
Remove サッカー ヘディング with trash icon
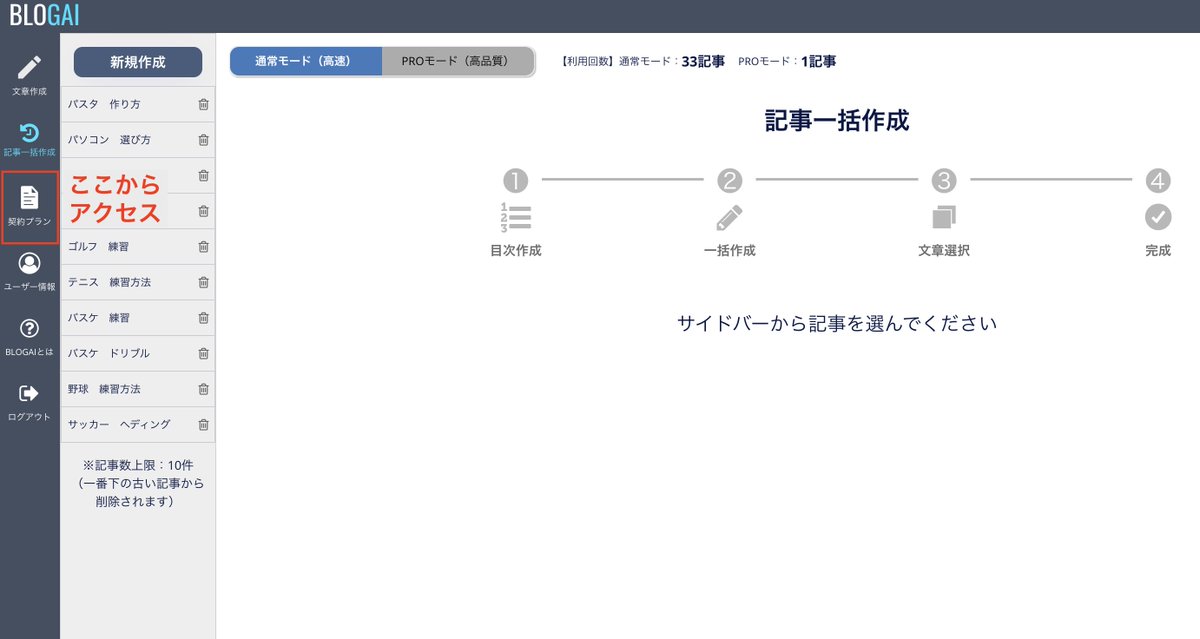[x=203, y=424]
